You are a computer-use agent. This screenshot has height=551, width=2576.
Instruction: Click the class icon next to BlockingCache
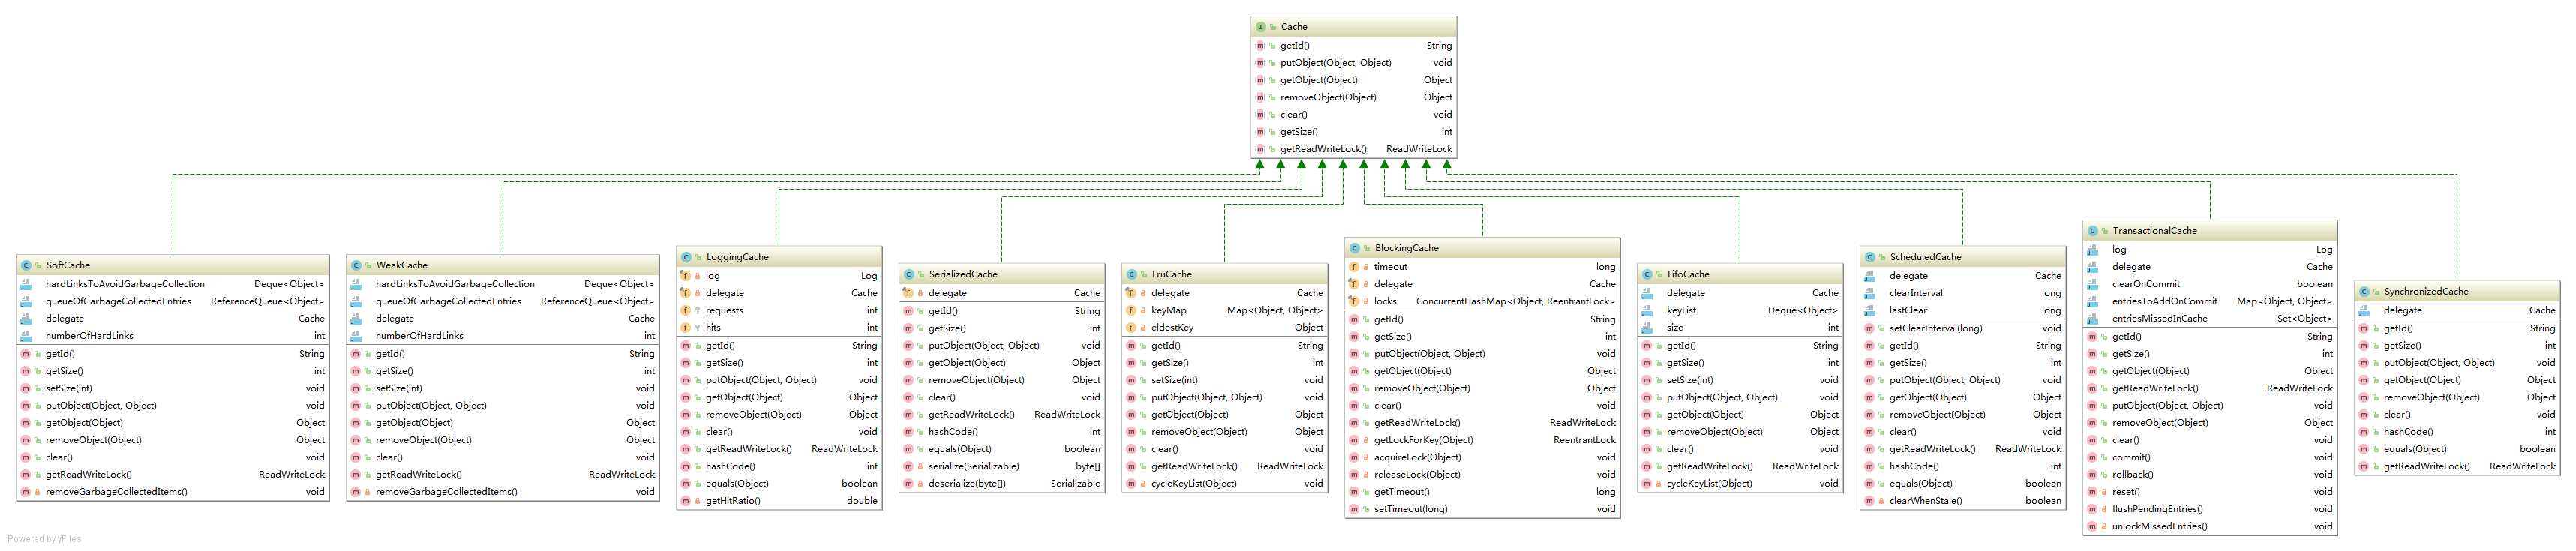point(1355,248)
